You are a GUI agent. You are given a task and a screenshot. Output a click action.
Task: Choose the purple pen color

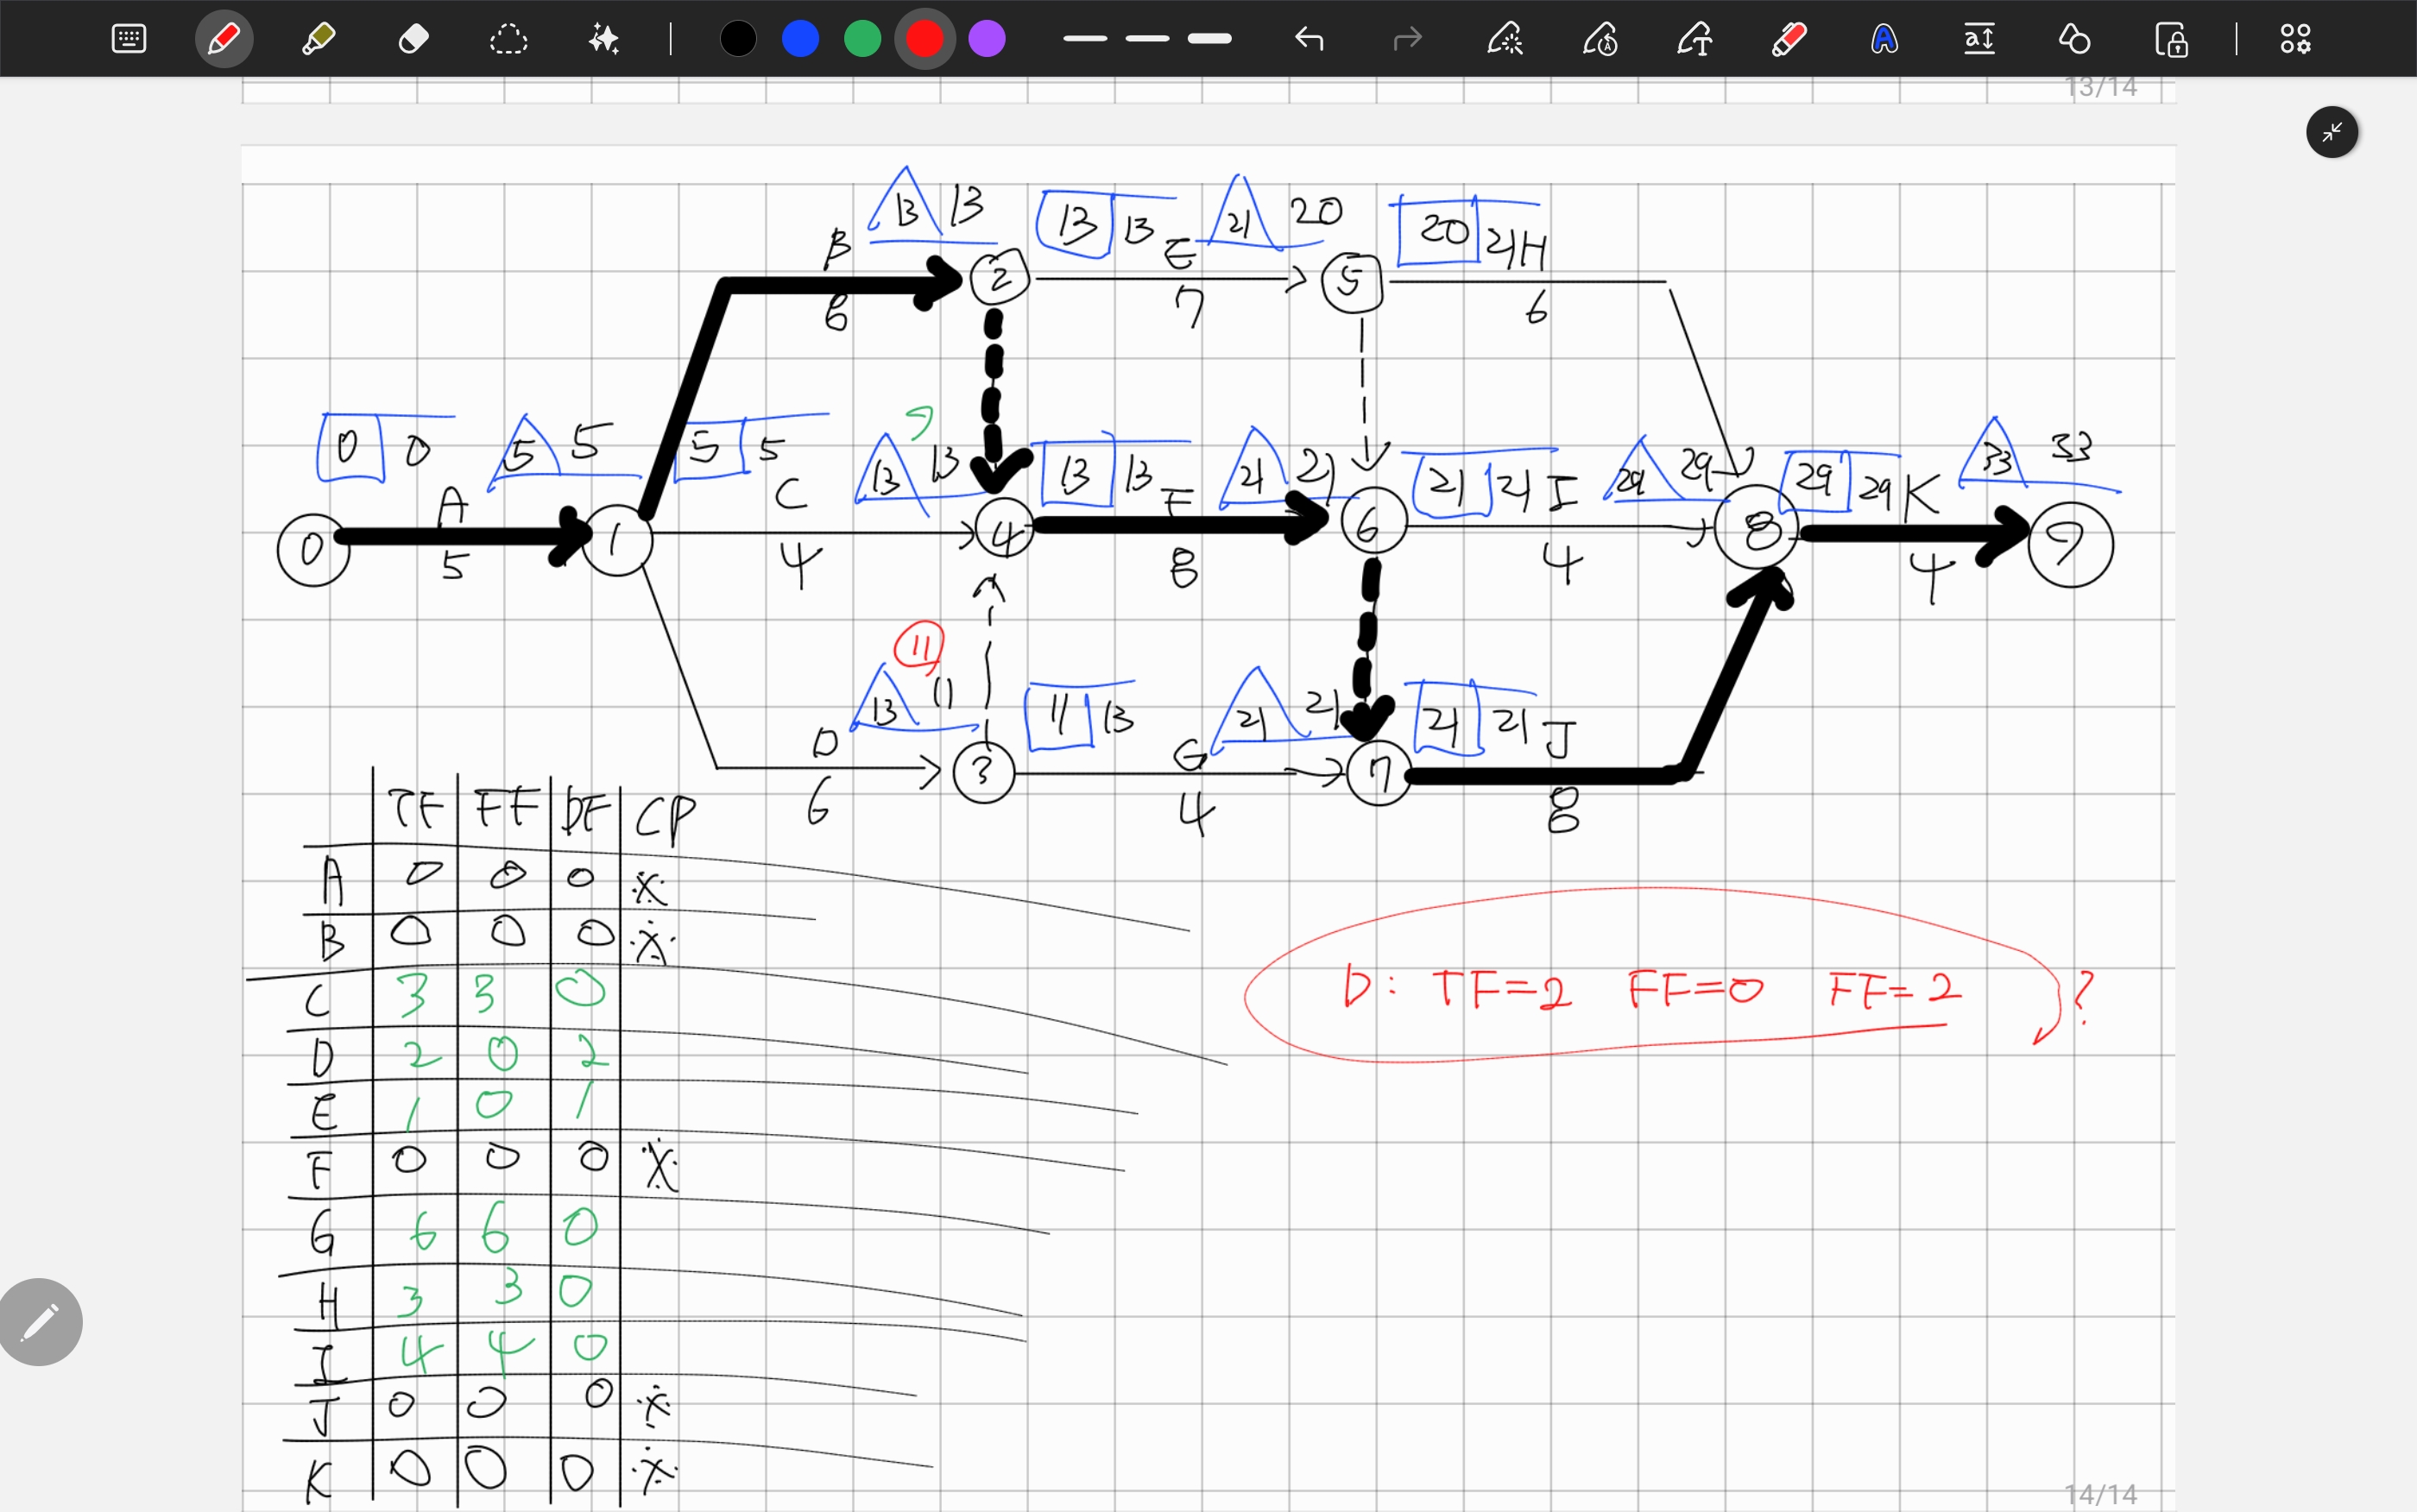point(987,39)
